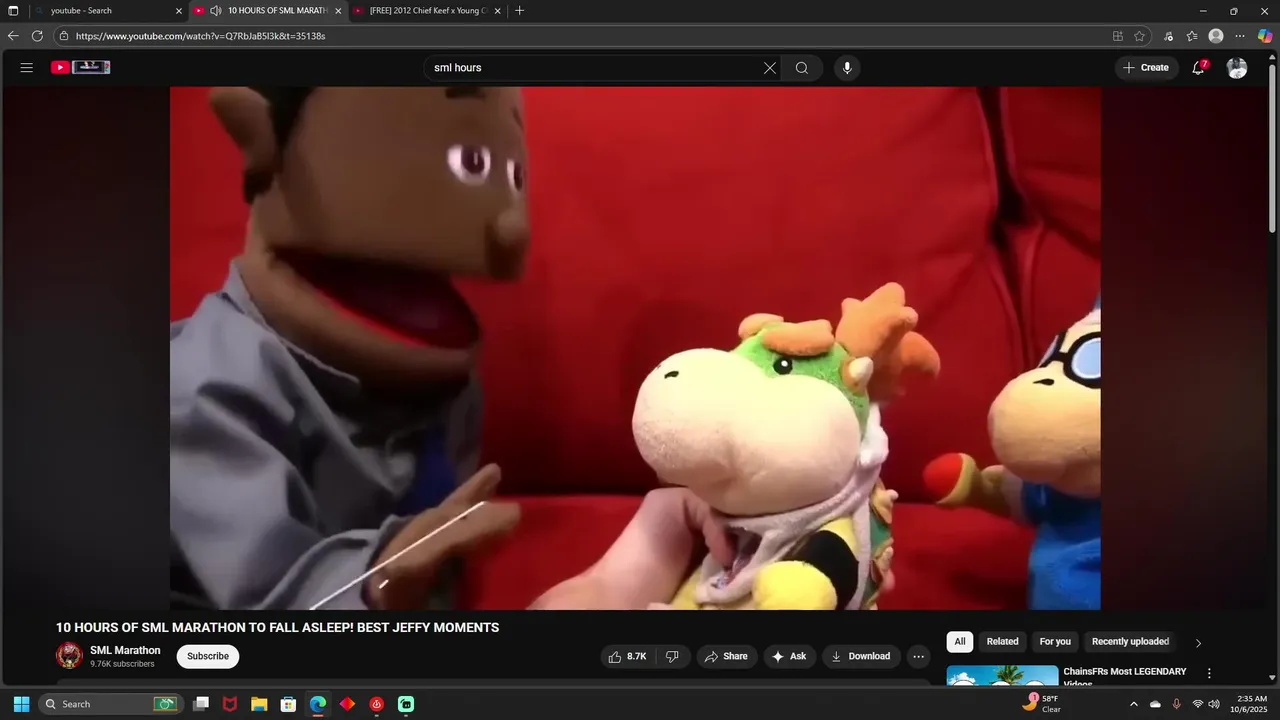Go back in the browser
Screen dimensions: 1280x720
13,36
